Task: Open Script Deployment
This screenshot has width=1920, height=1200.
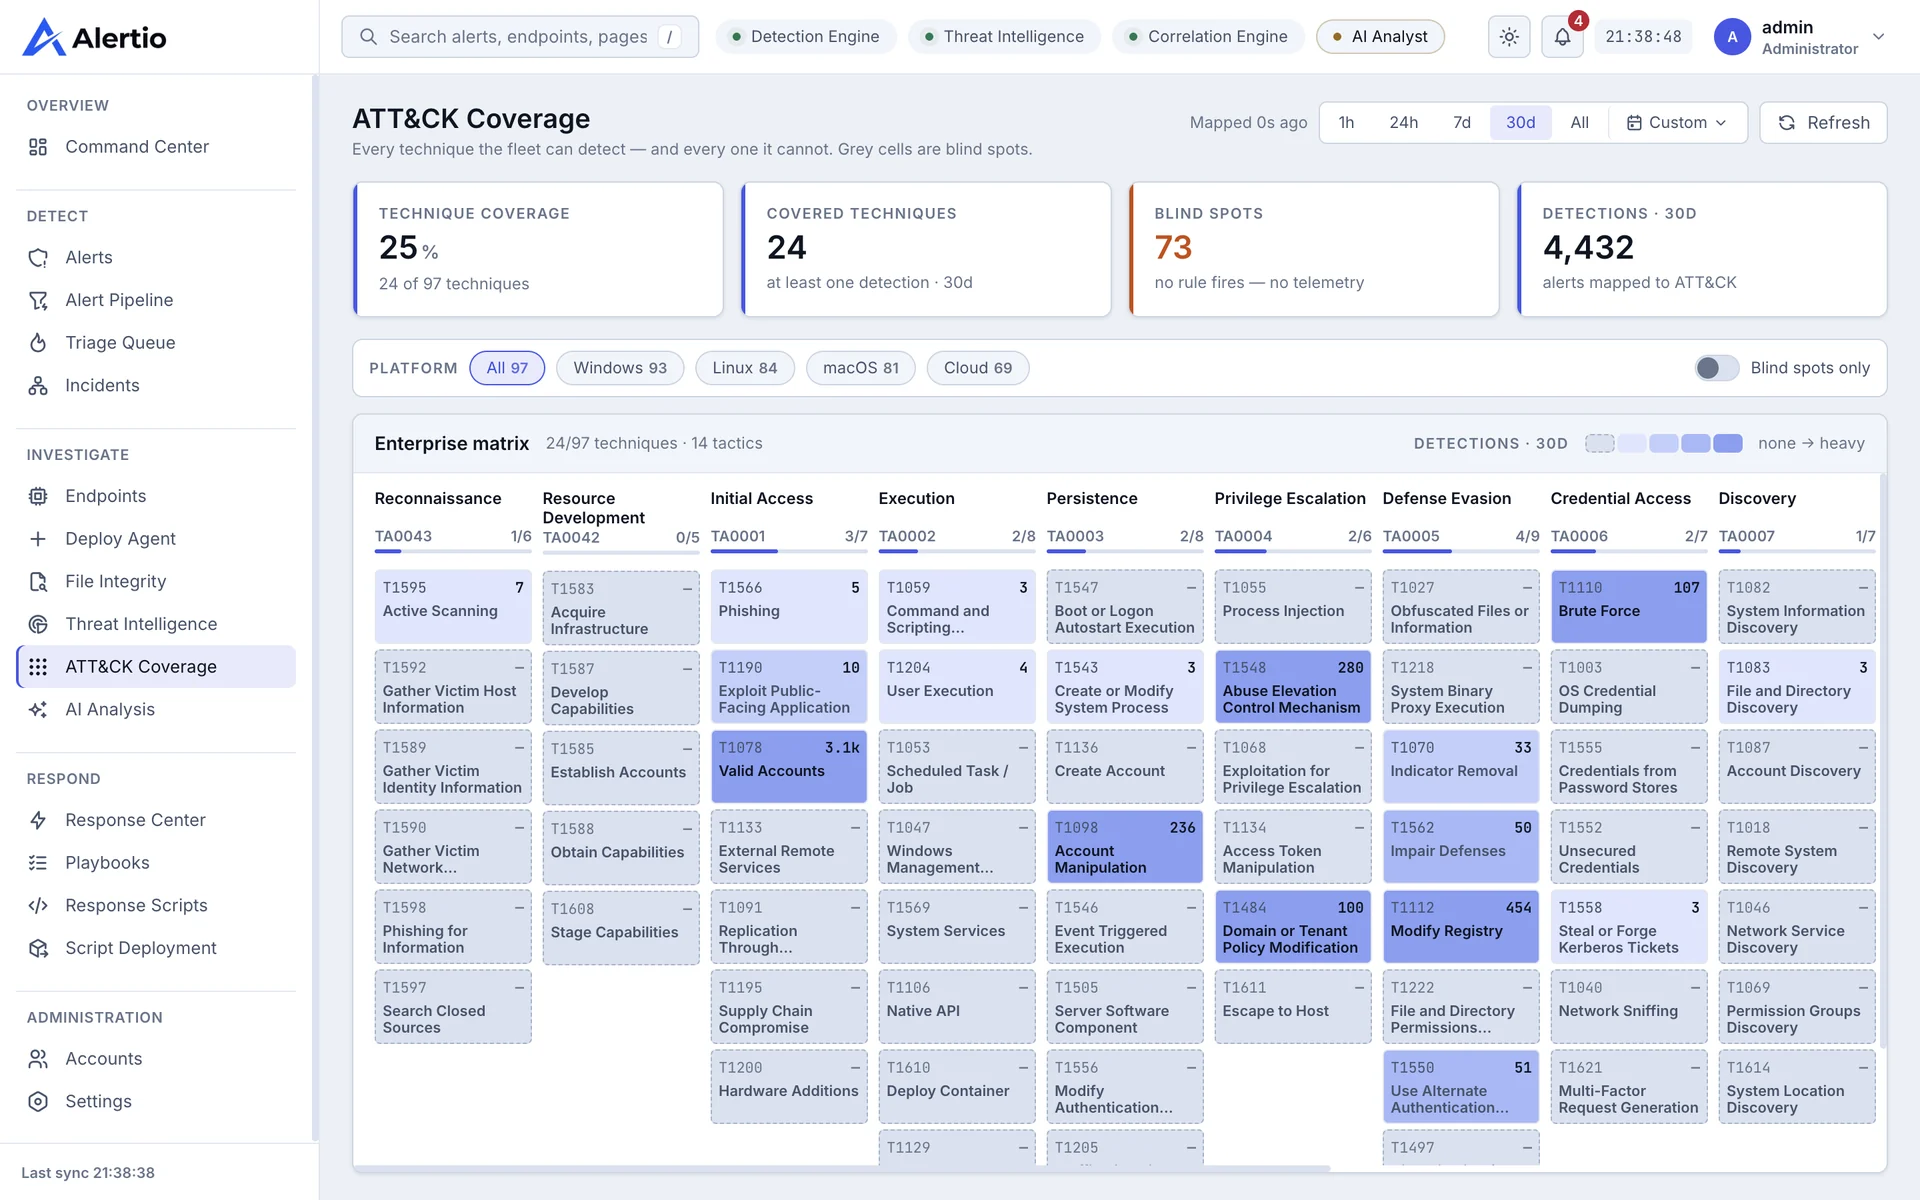Action: coord(156,948)
